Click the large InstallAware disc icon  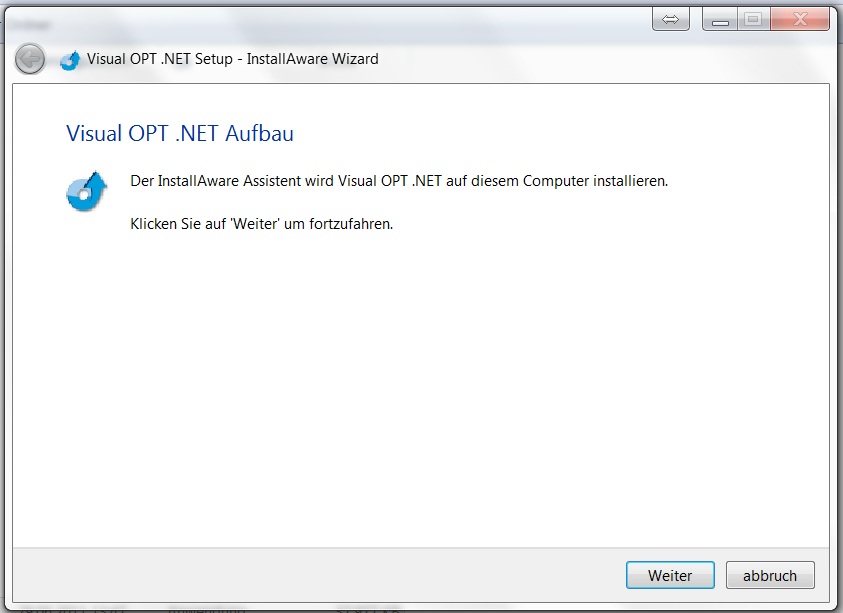pyautogui.click(x=87, y=191)
